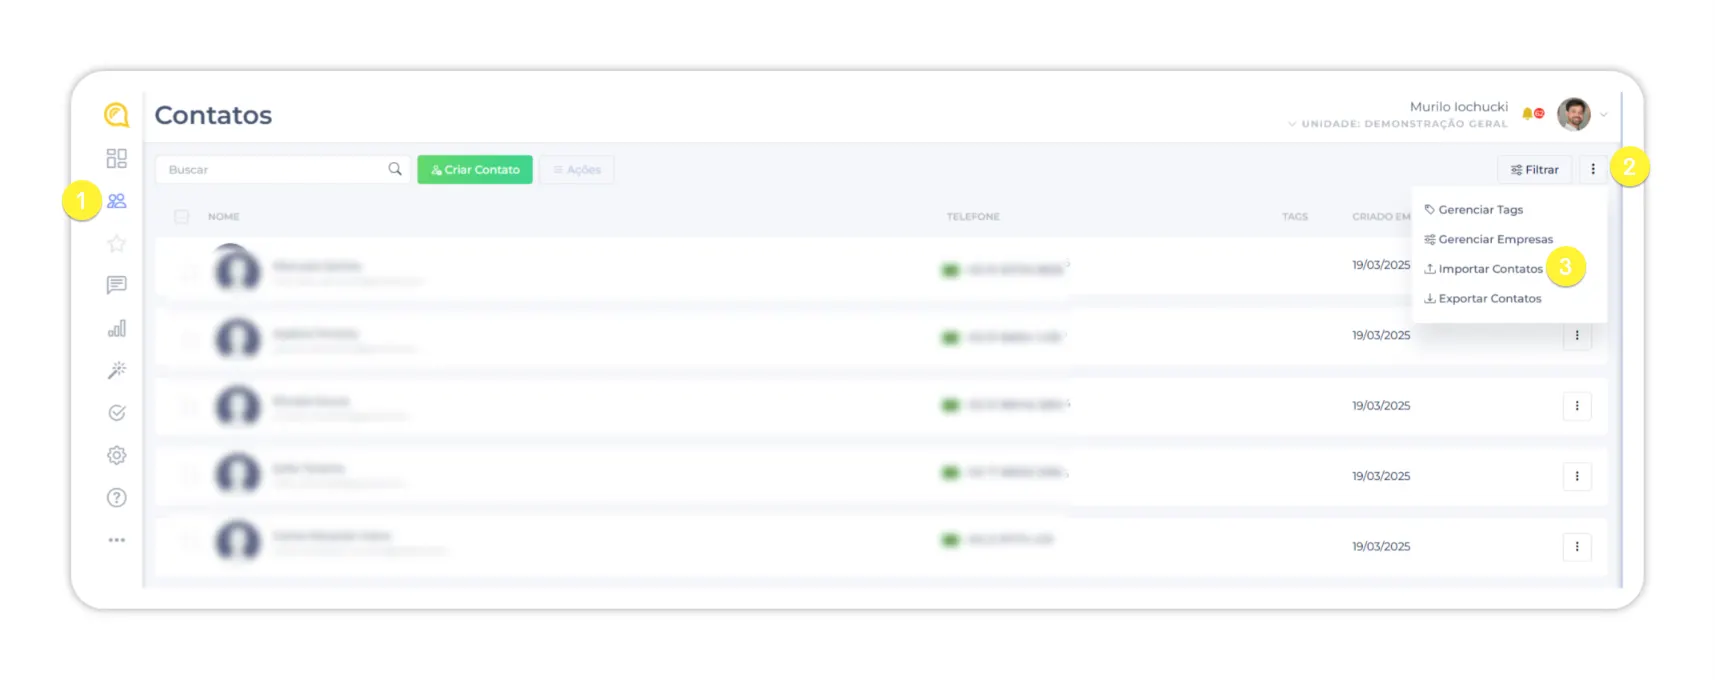
Task: Click the Filtrar button
Action: click(x=1534, y=170)
